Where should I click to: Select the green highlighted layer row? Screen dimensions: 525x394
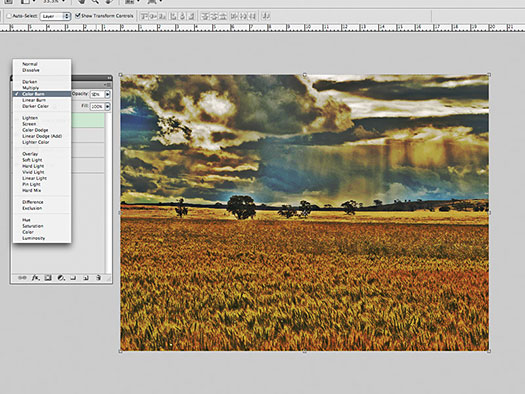pyautogui.click(x=88, y=120)
